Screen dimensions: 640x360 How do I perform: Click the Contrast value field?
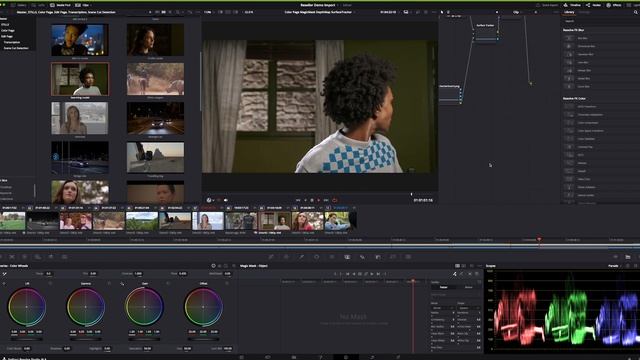[x=138, y=273]
